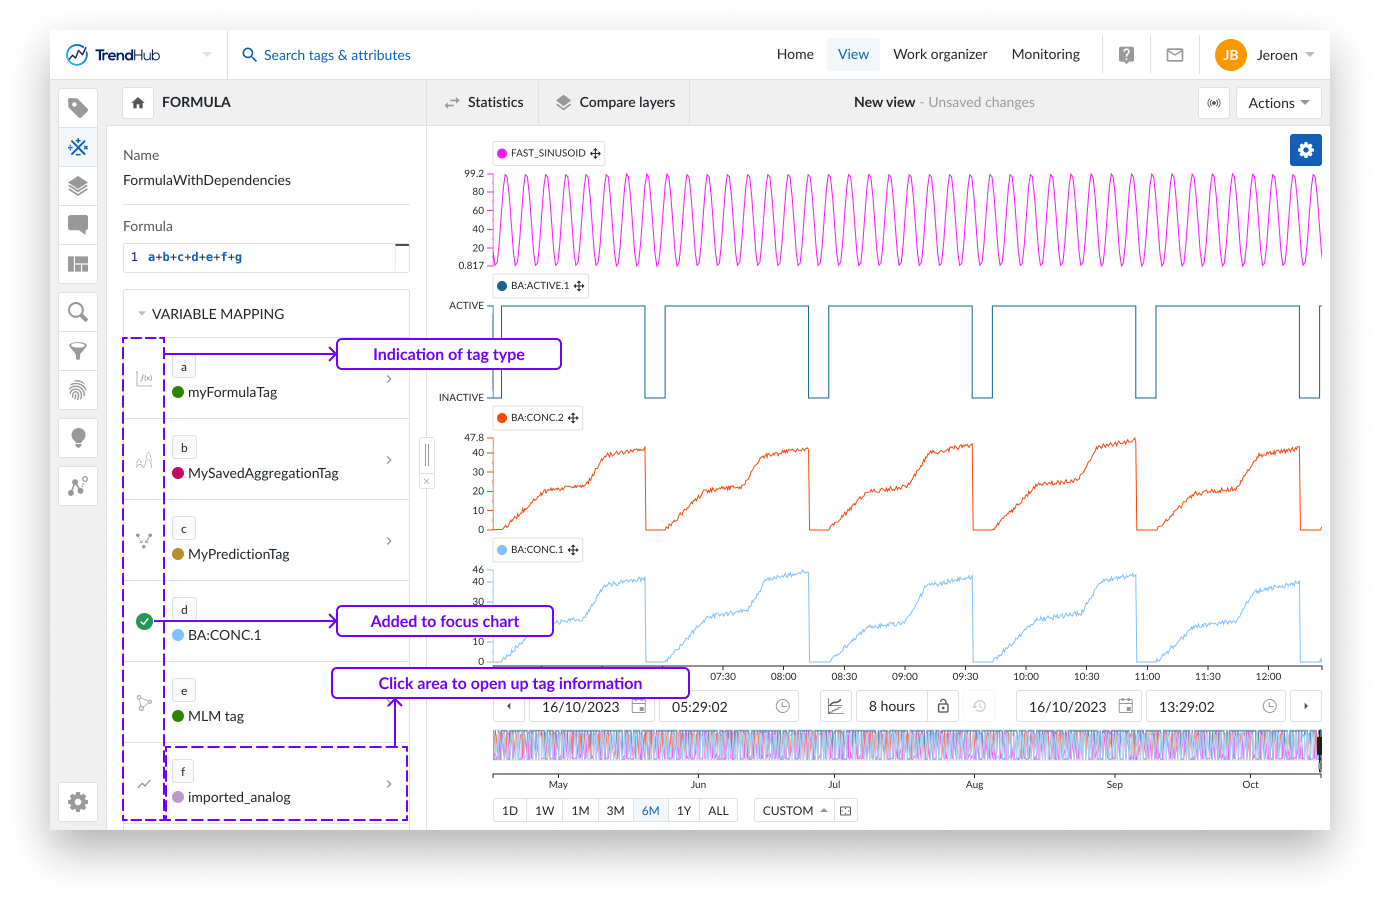The height and width of the screenshot is (900, 1380).
Task: Enable live mode with the broadcast icon
Action: 1214,102
